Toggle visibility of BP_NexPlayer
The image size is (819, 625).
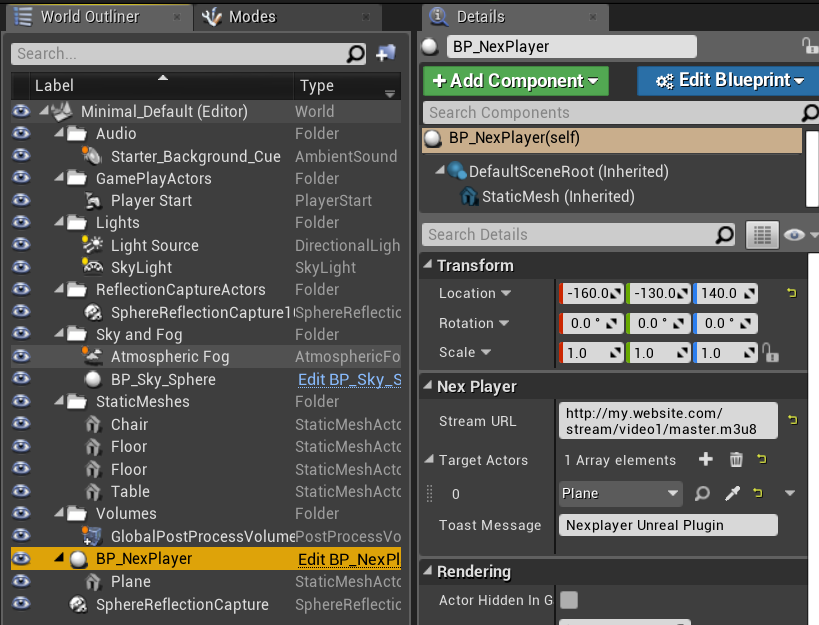click(21, 558)
